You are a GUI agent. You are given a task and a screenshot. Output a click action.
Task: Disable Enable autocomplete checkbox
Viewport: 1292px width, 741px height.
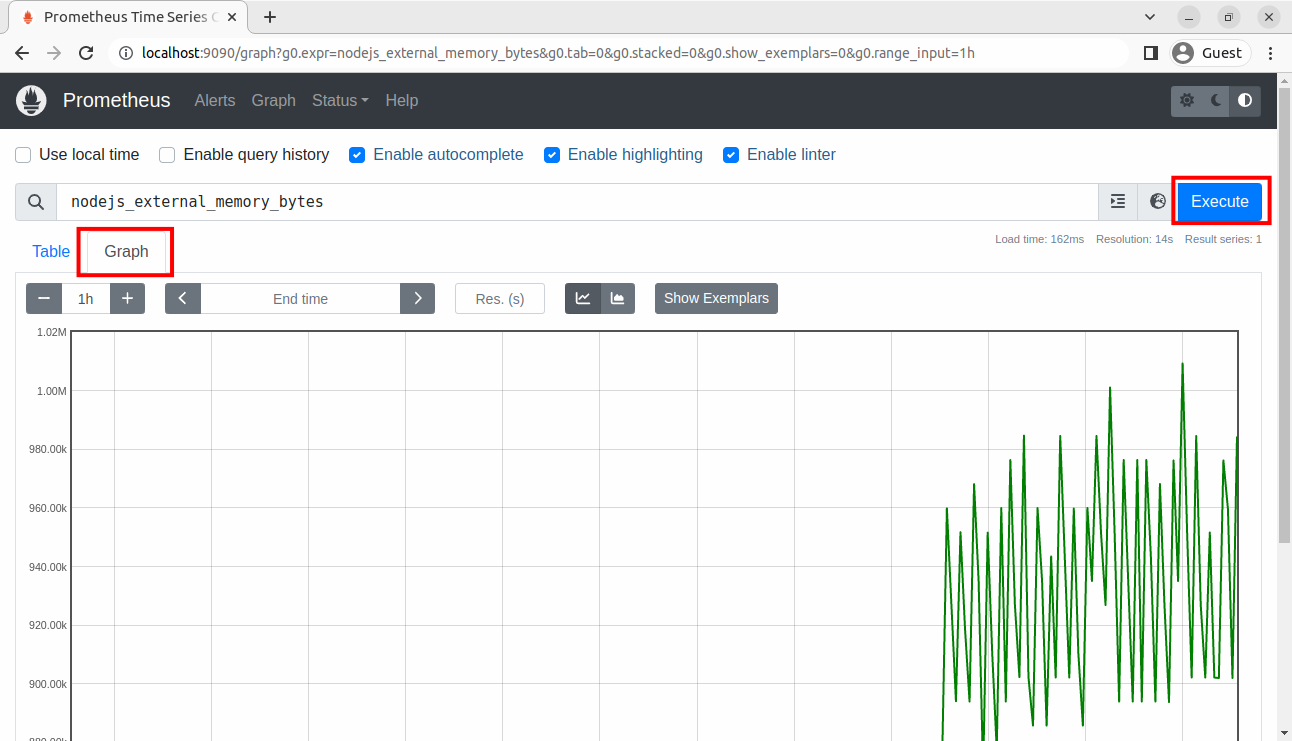357,155
